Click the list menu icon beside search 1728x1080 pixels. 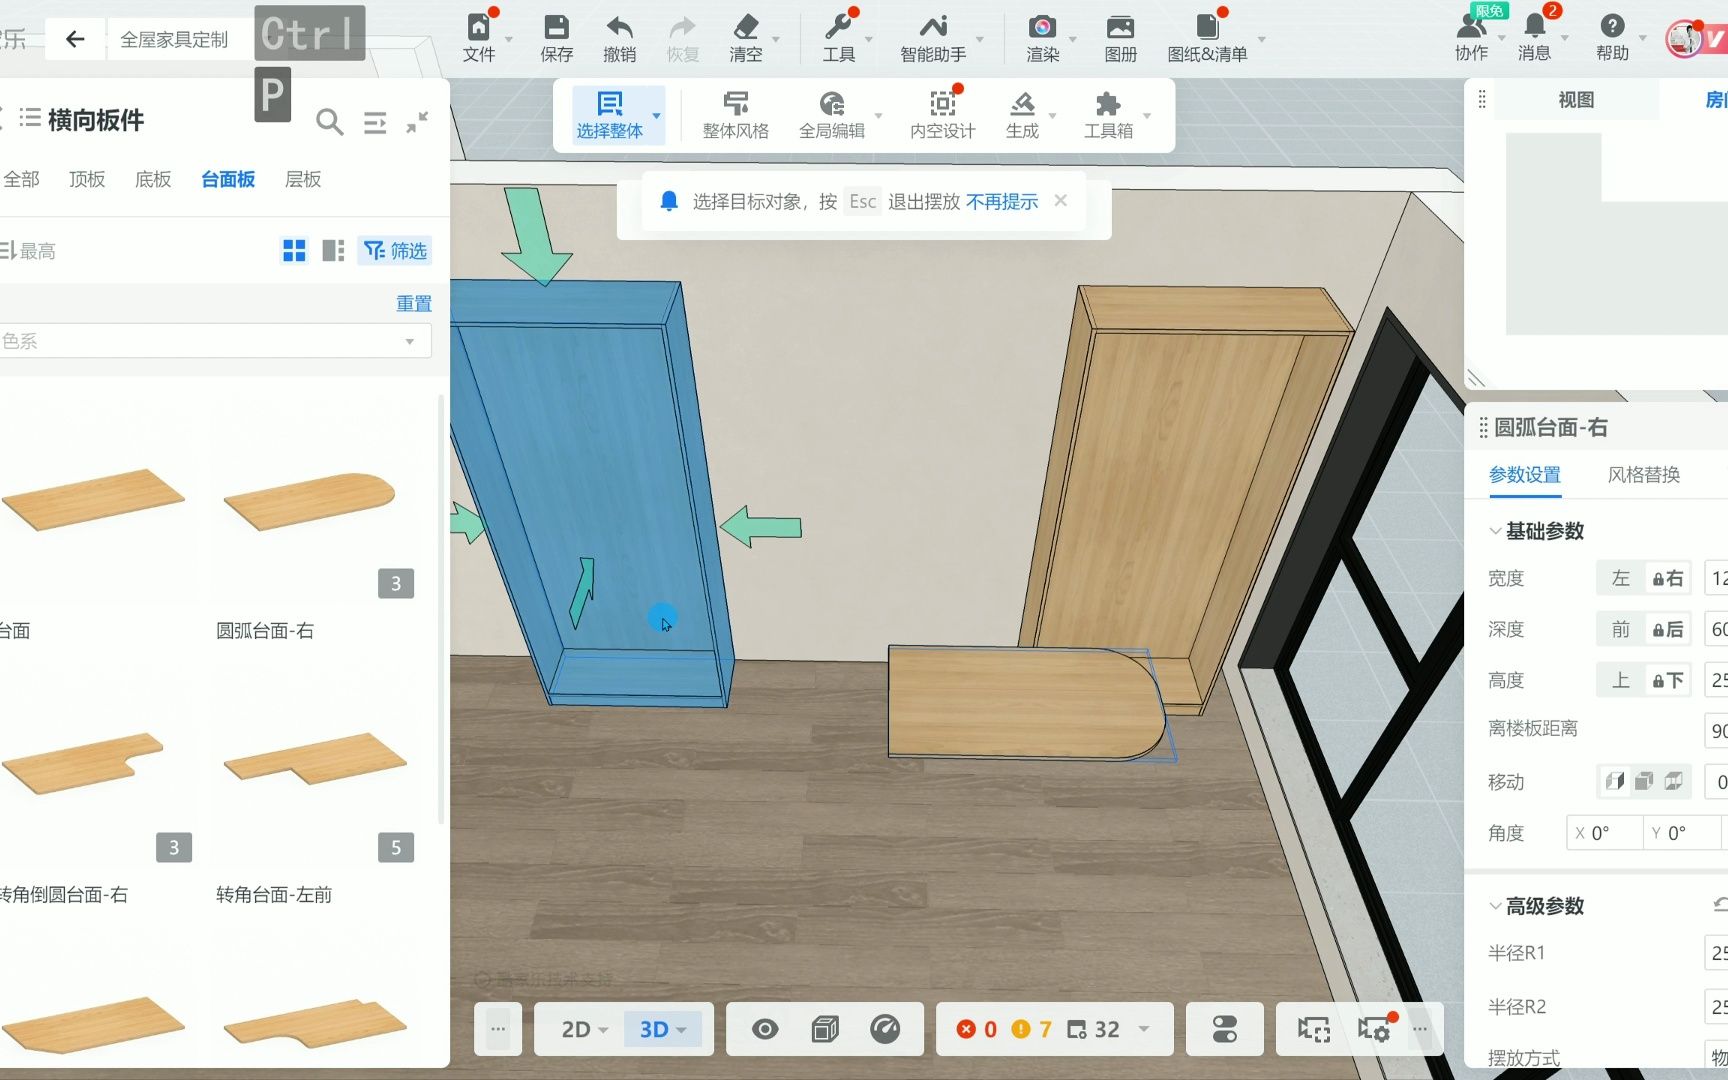[x=375, y=122]
